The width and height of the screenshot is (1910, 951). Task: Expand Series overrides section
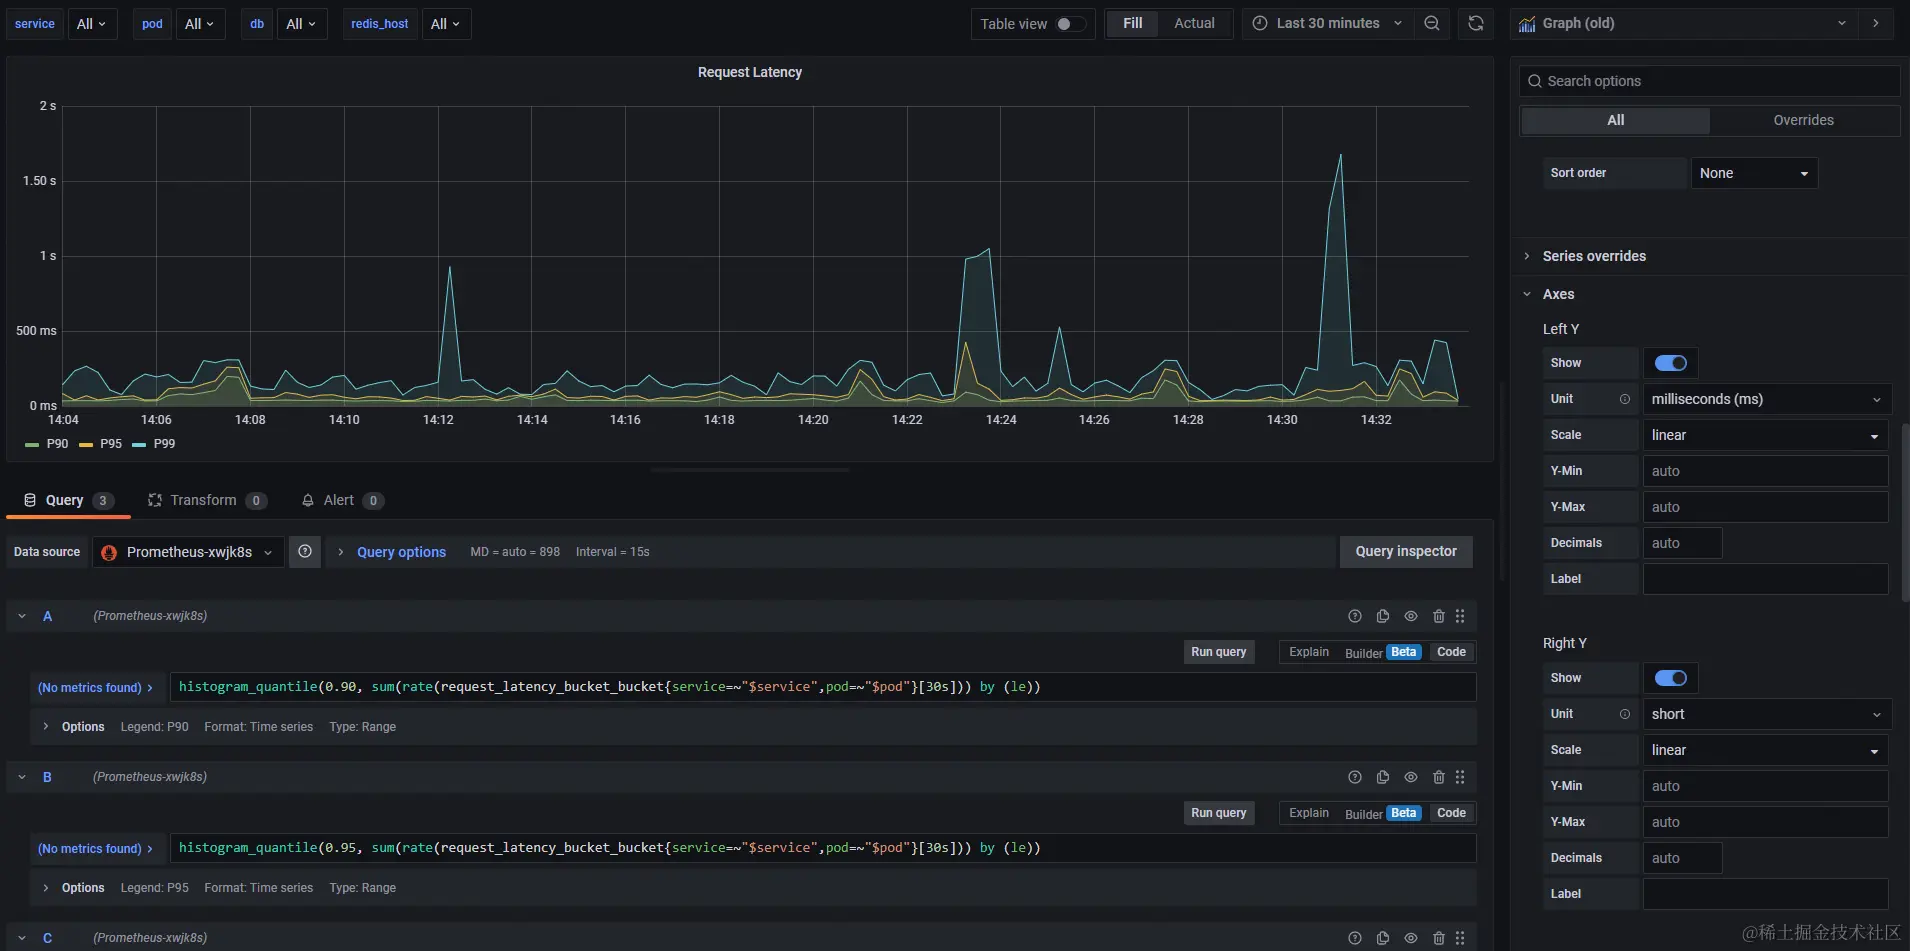tap(1594, 256)
